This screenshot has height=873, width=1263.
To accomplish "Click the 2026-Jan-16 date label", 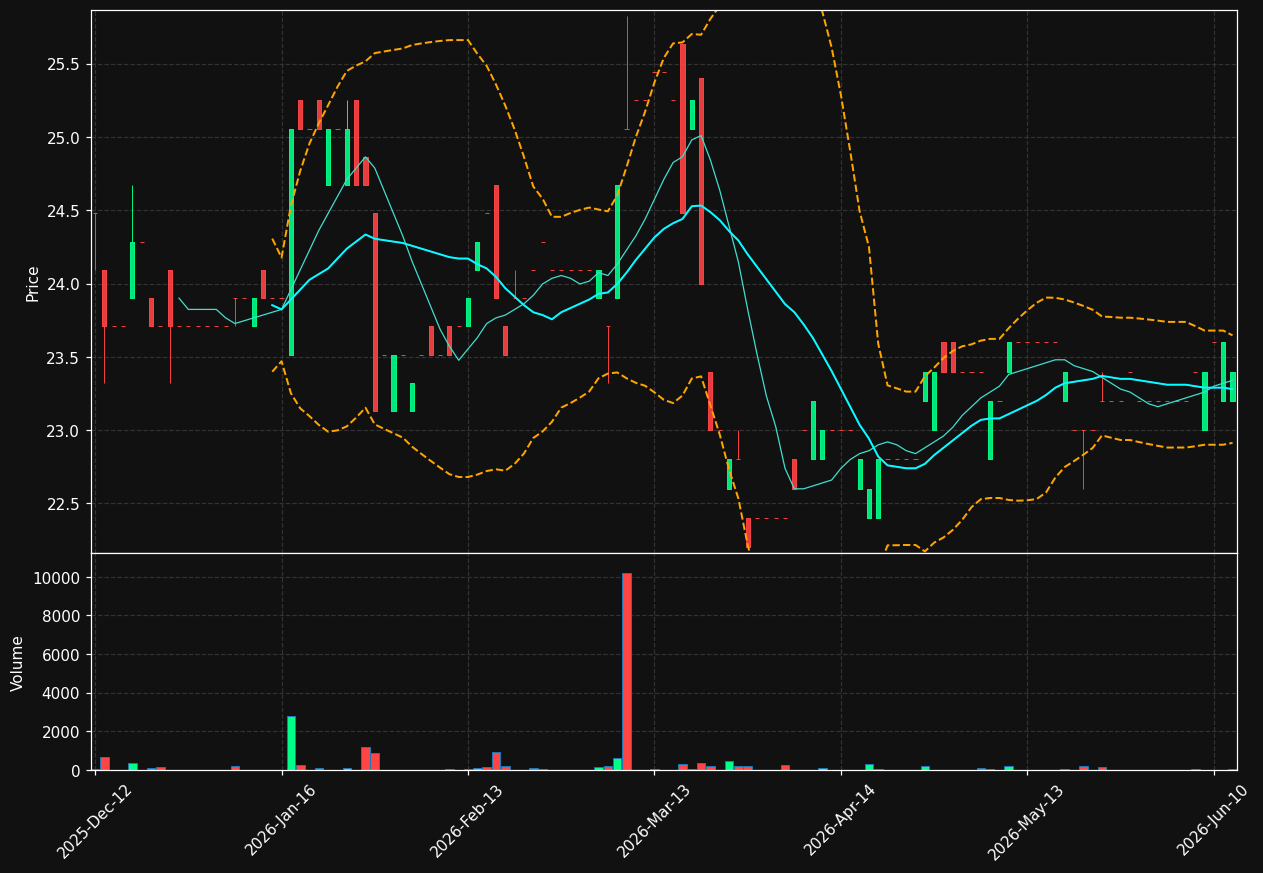I will pyautogui.click(x=280, y=821).
